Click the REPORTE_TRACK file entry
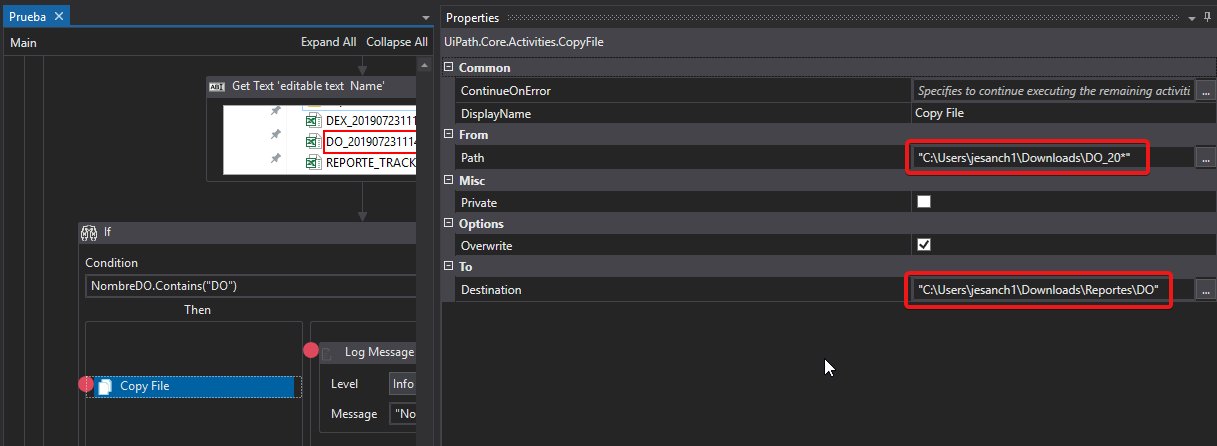1217x446 pixels. [x=370, y=162]
